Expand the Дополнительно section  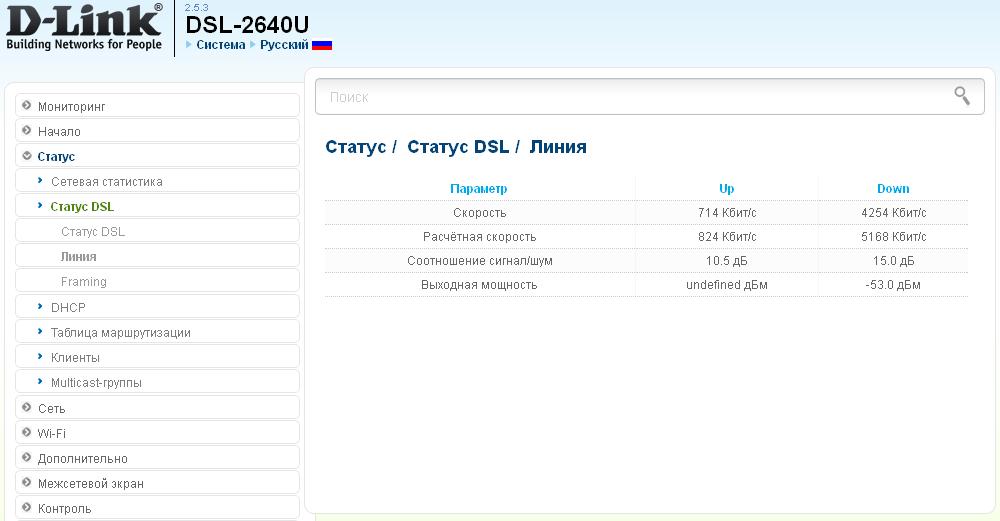pyautogui.click(x=157, y=458)
